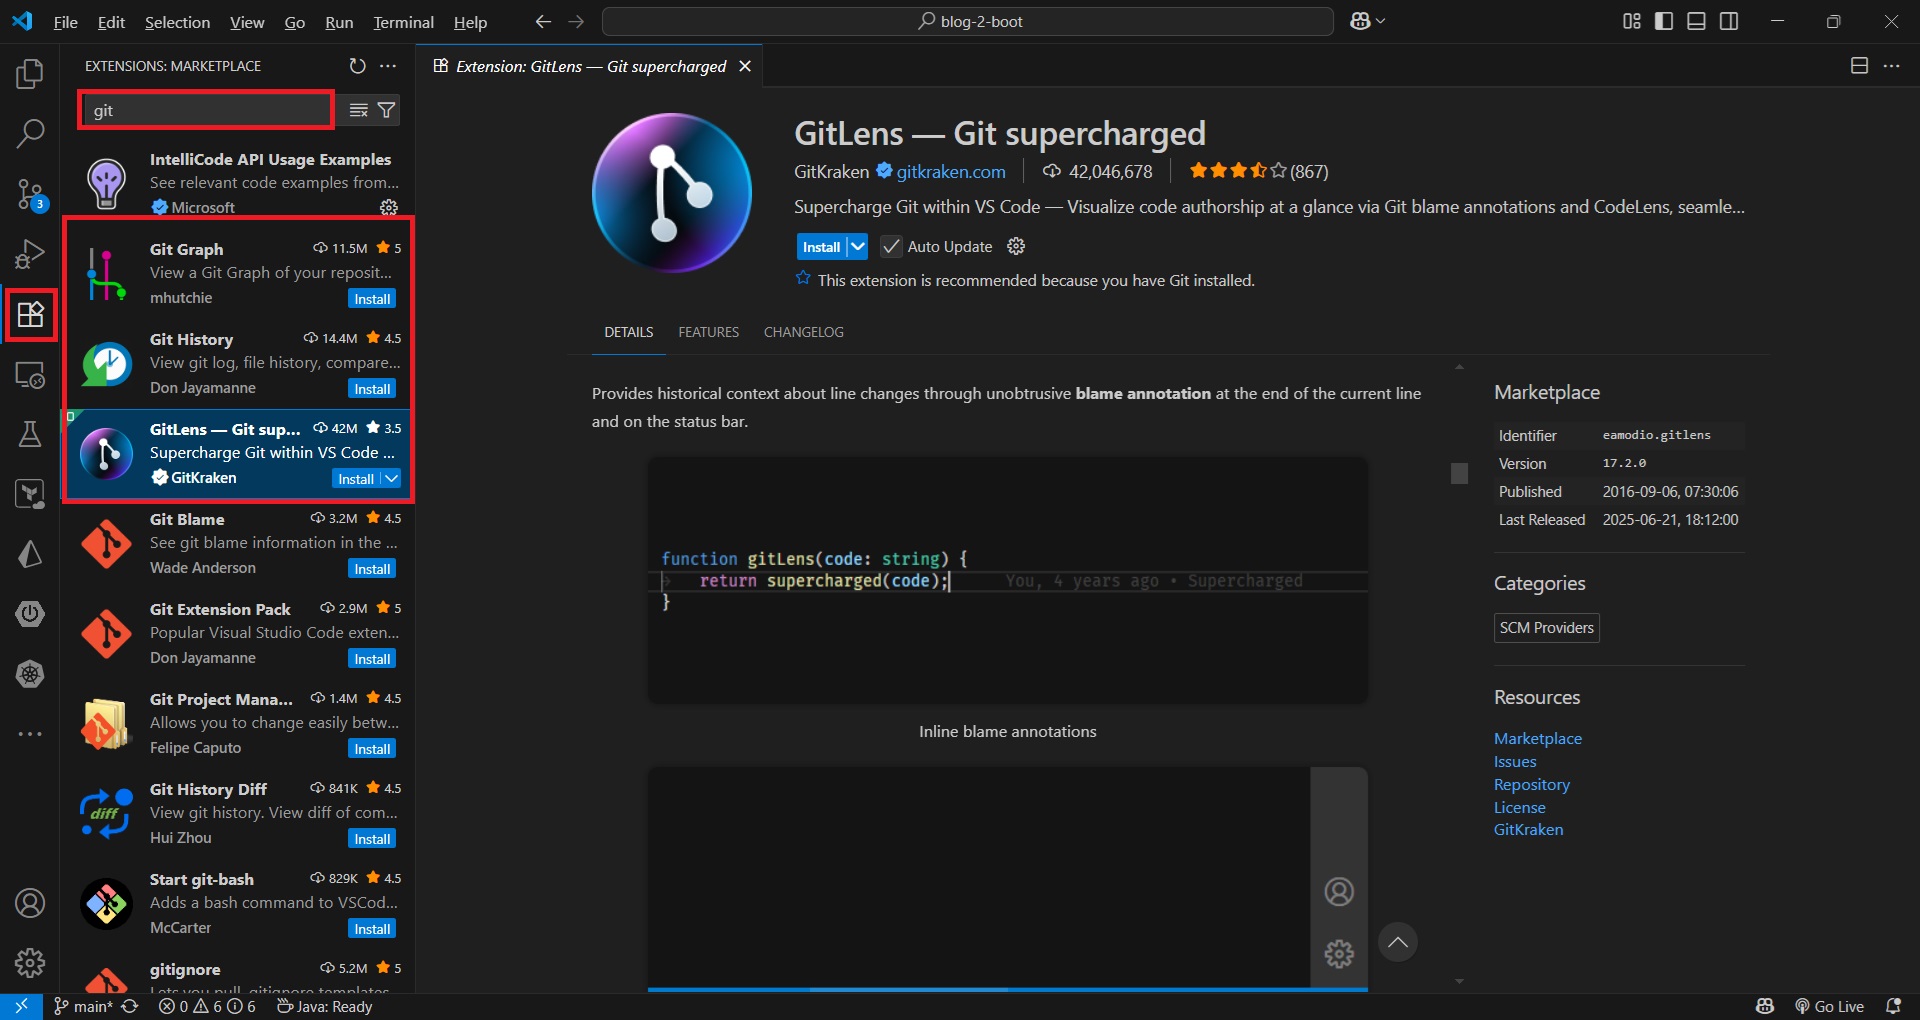
Task: Switch to the CHANGELOG tab
Action: [804, 332]
